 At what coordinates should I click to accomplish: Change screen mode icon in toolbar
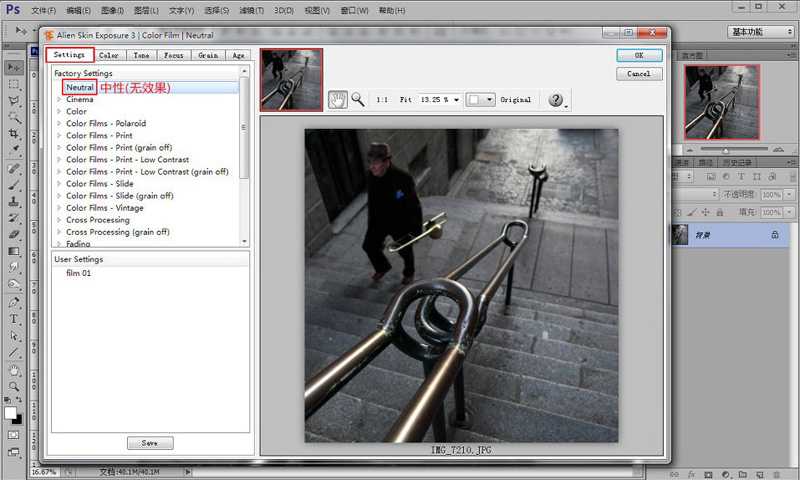point(14,452)
